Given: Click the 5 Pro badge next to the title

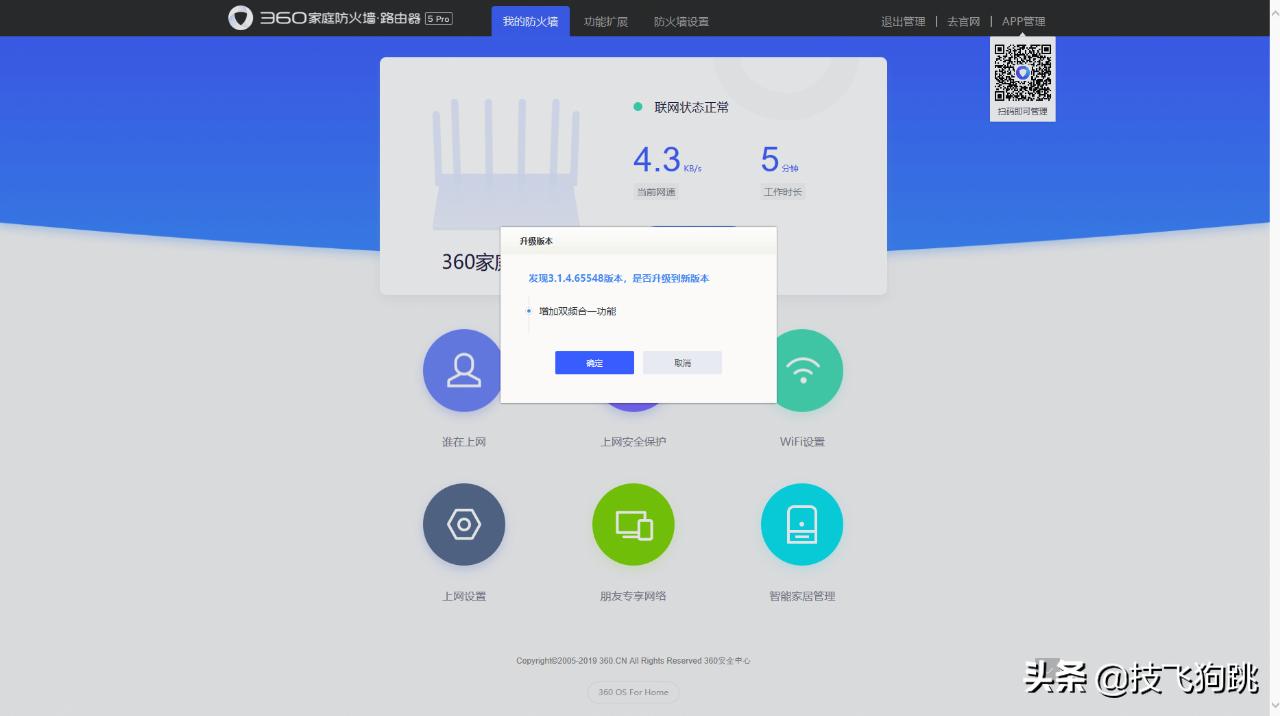Looking at the screenshot, I should pyautogui.click(x=437, y=17).
